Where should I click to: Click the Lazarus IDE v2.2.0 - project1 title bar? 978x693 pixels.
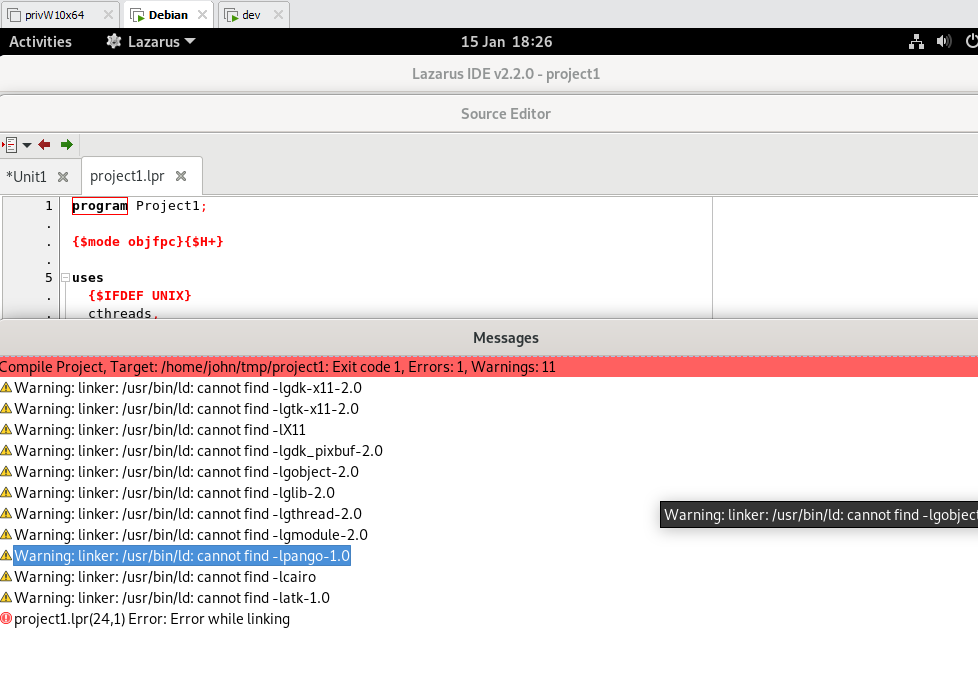tap(489, 74)
